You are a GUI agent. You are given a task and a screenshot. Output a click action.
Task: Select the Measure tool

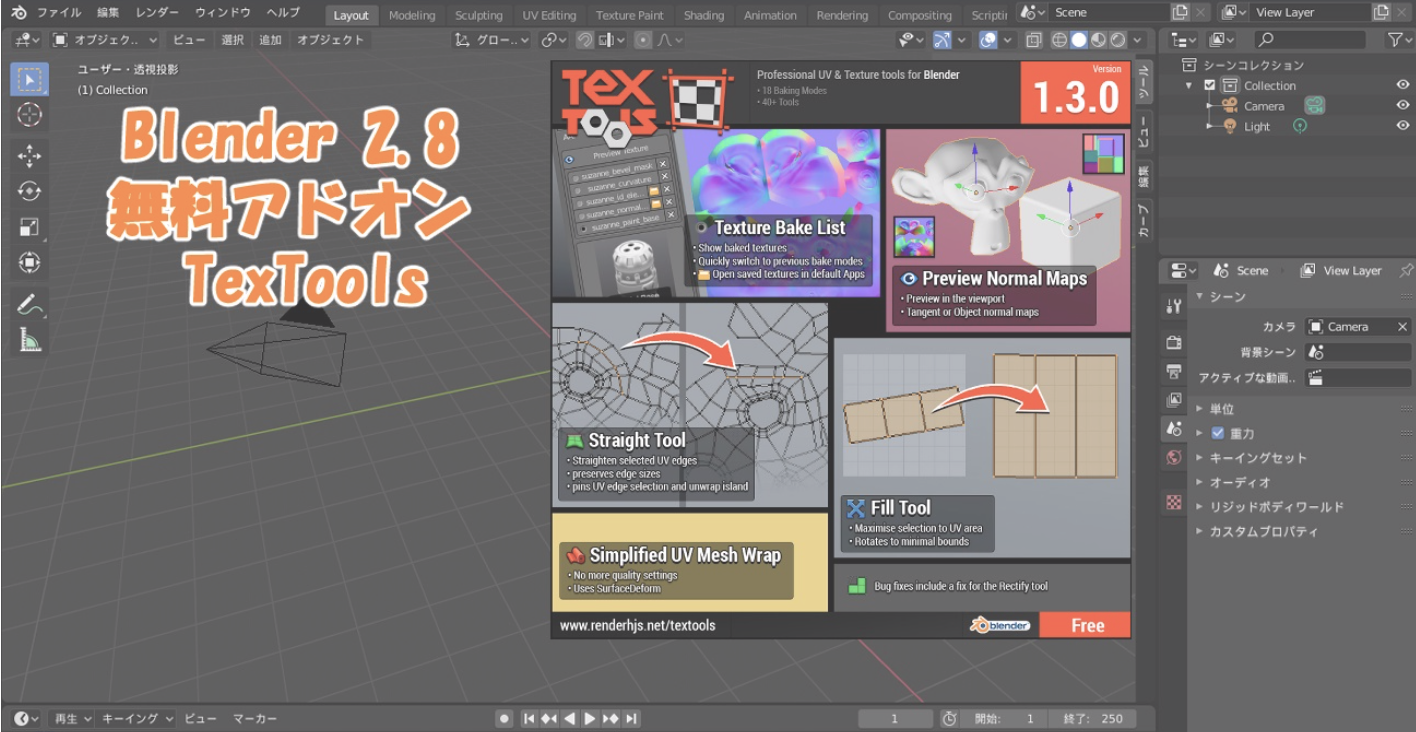tap(30, 340)
